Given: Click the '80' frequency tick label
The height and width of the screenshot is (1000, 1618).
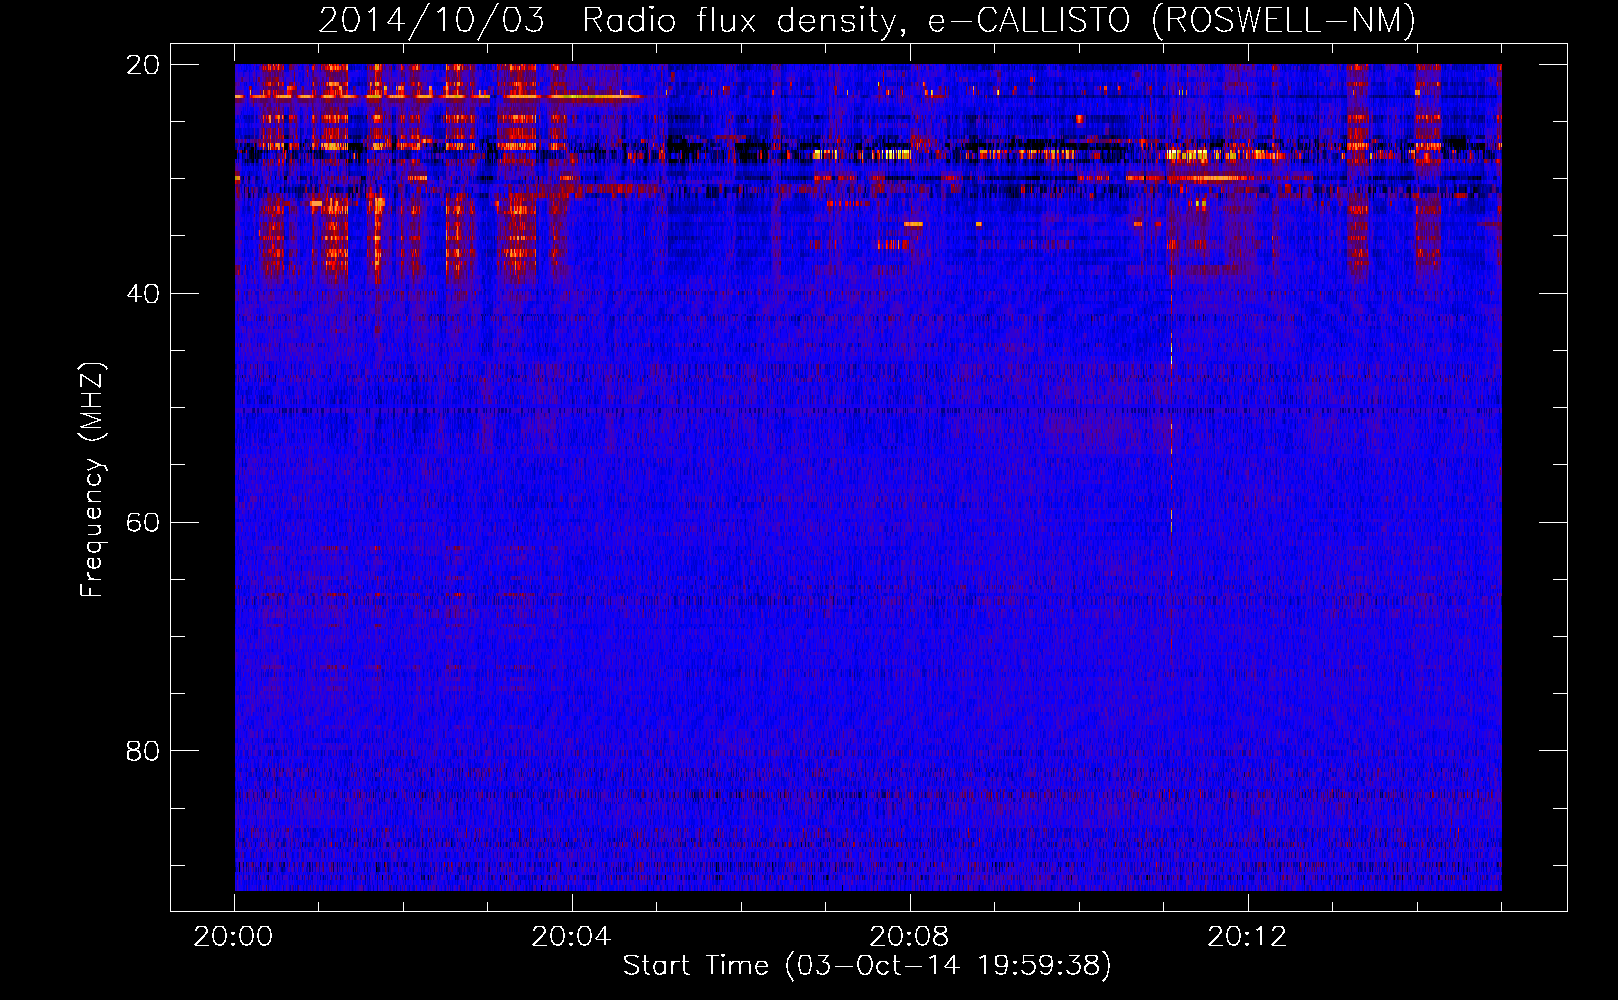Looking at the screenshot, I should click(143, 751).
